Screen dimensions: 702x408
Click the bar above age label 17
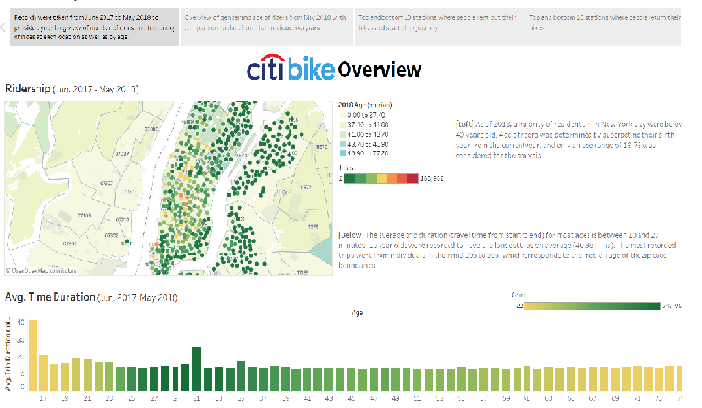click(x=43, y=373)
